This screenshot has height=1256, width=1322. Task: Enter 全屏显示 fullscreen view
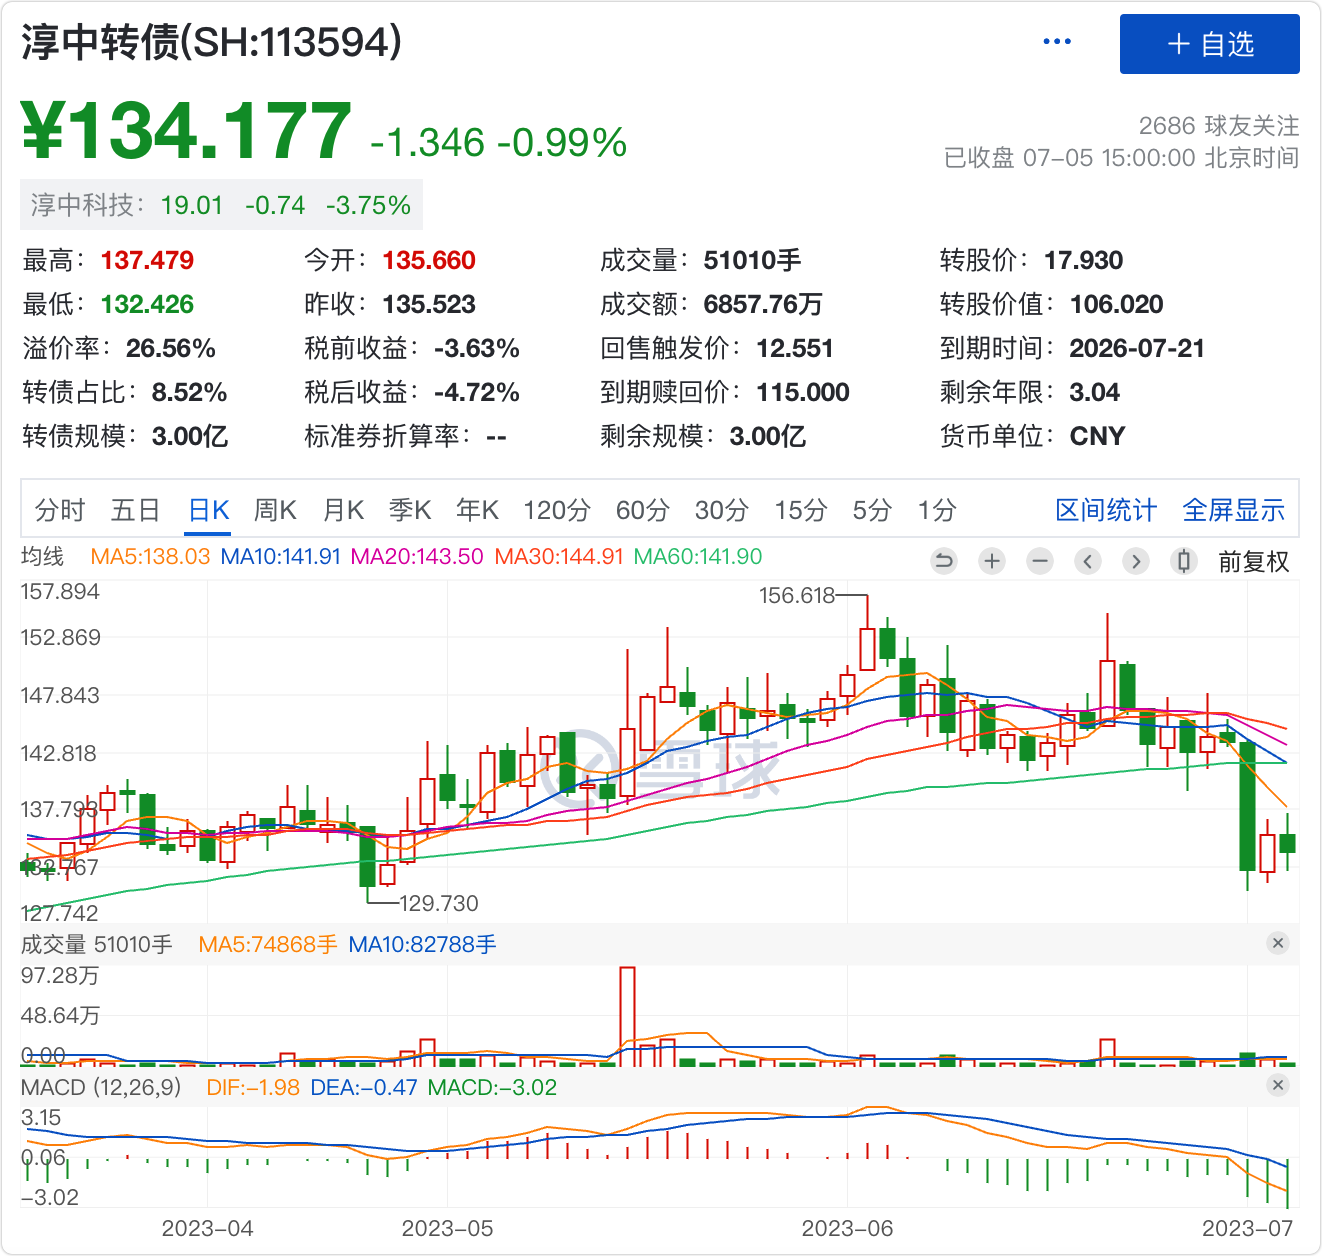click(1233, 510)
